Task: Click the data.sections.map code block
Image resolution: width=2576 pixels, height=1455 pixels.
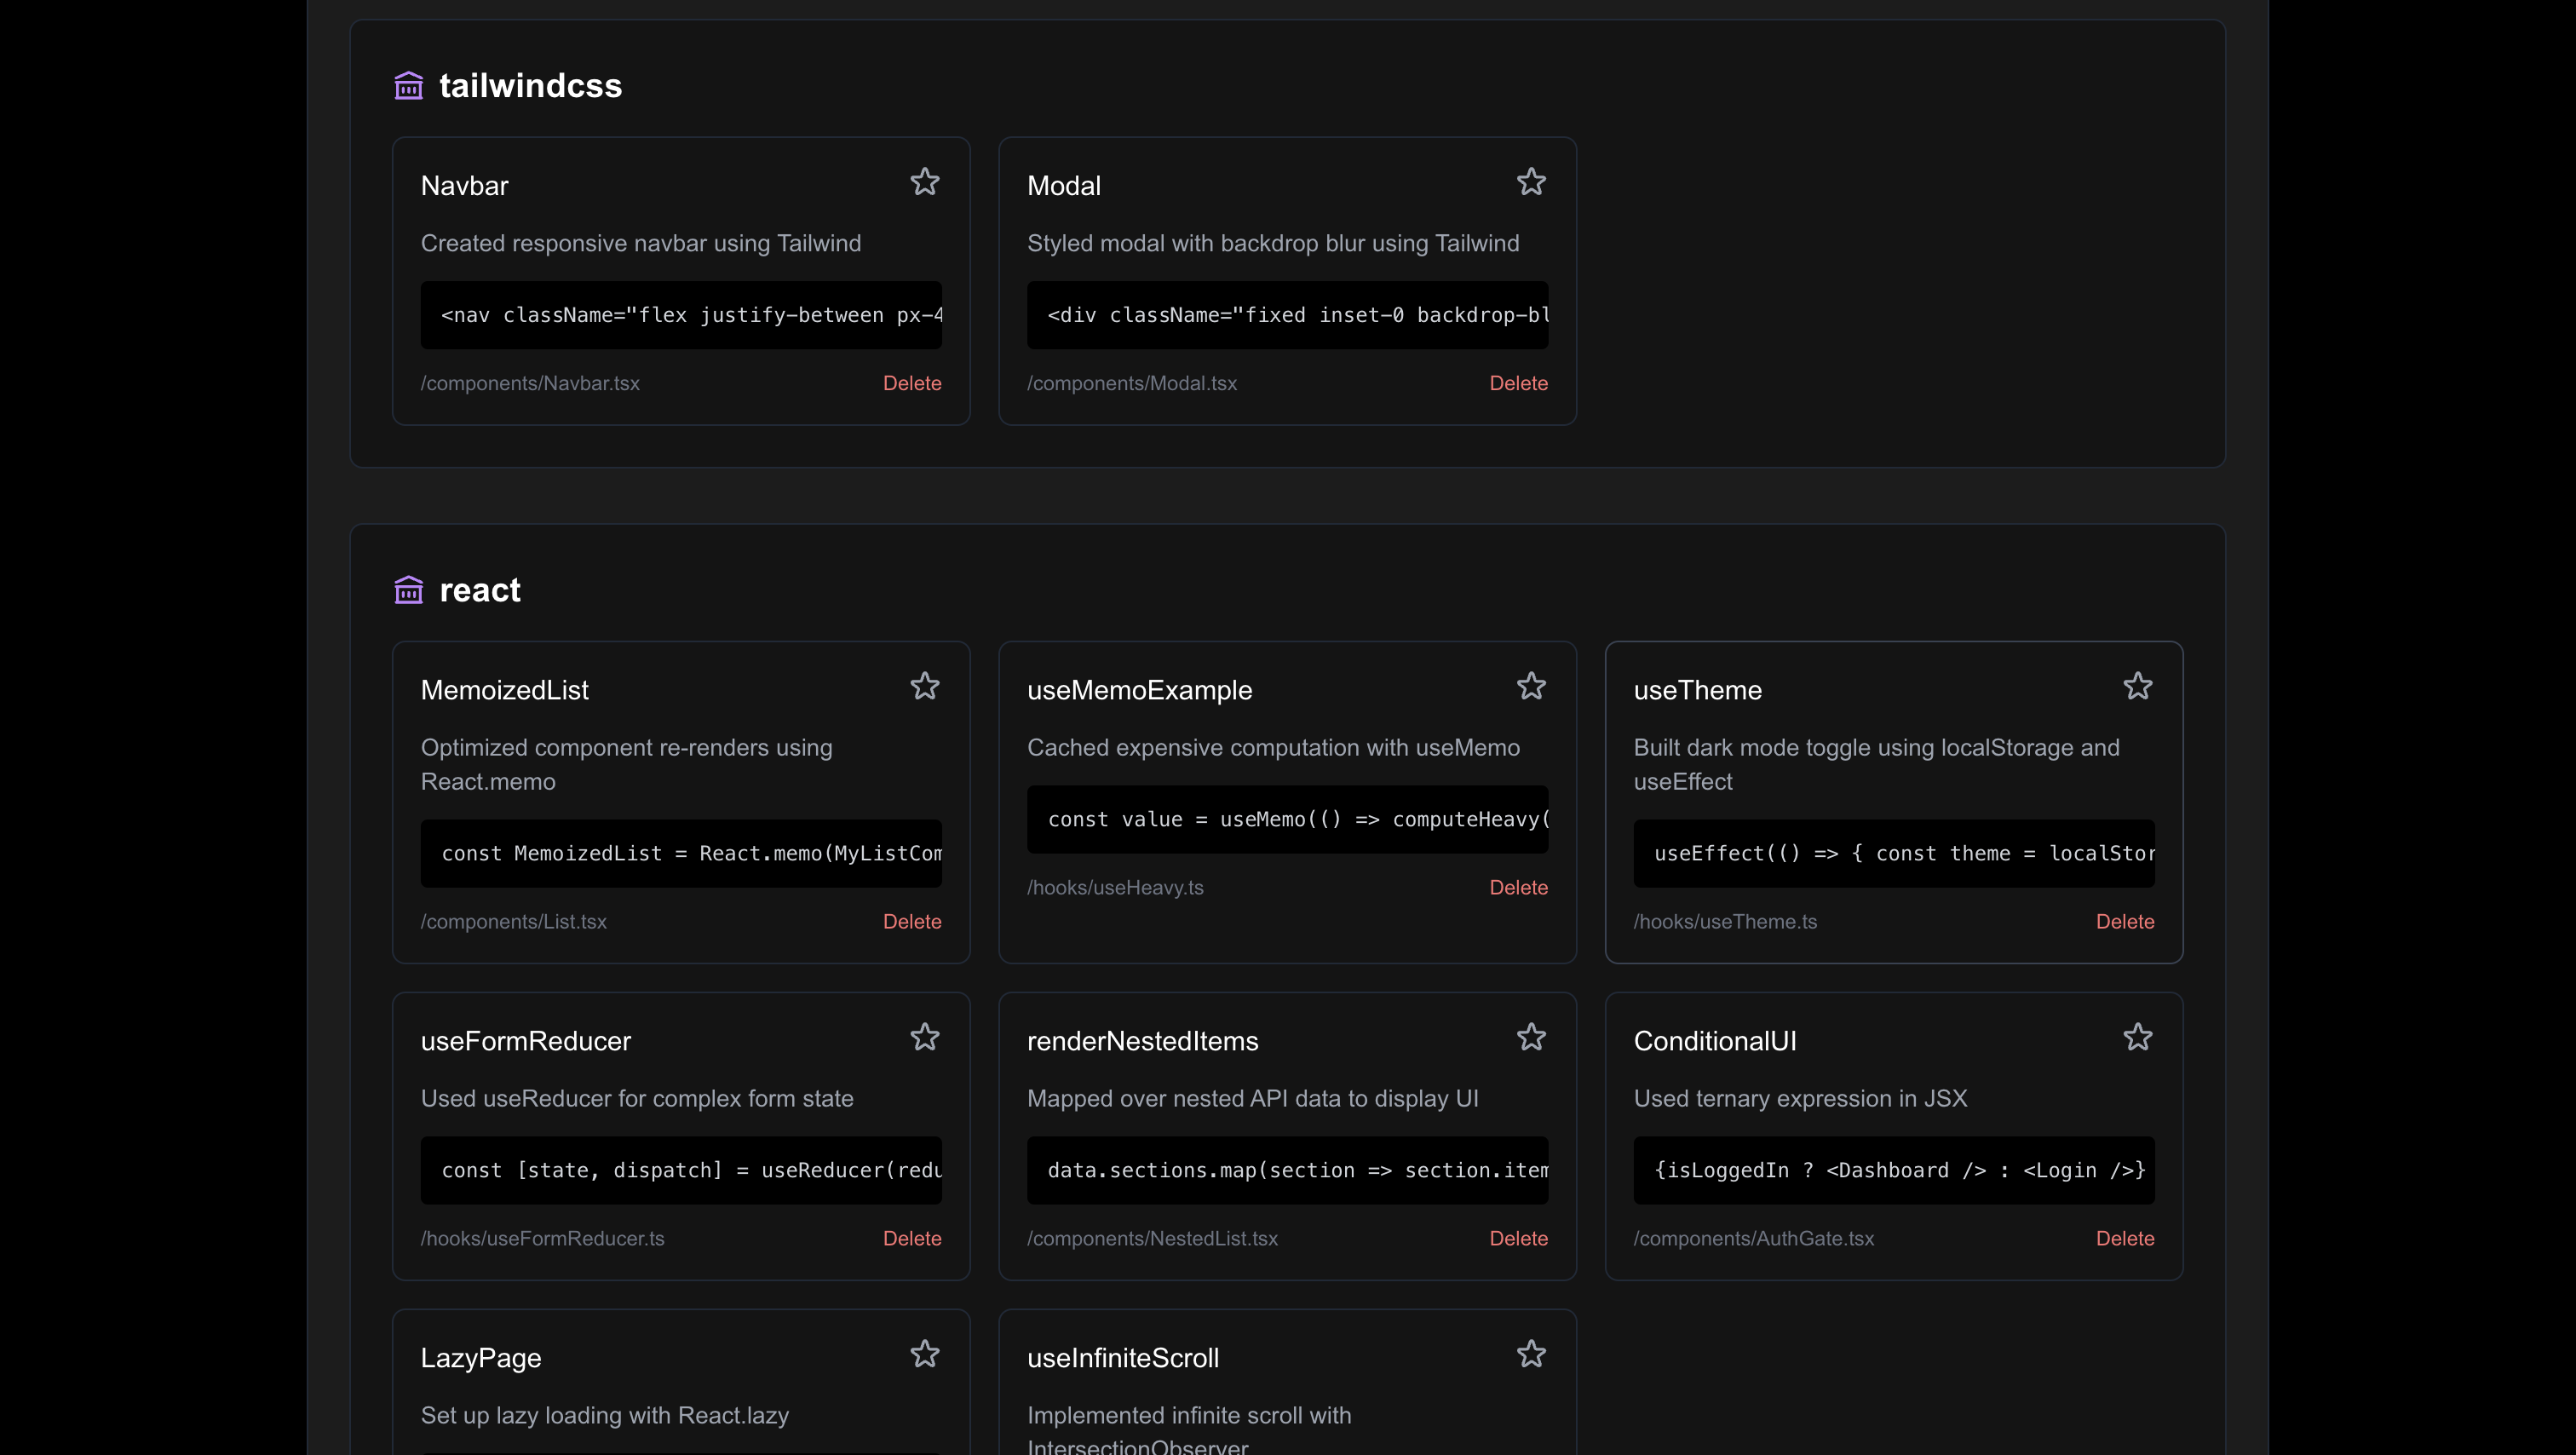Action: pyautogui.click(x=1287, y=1170)
